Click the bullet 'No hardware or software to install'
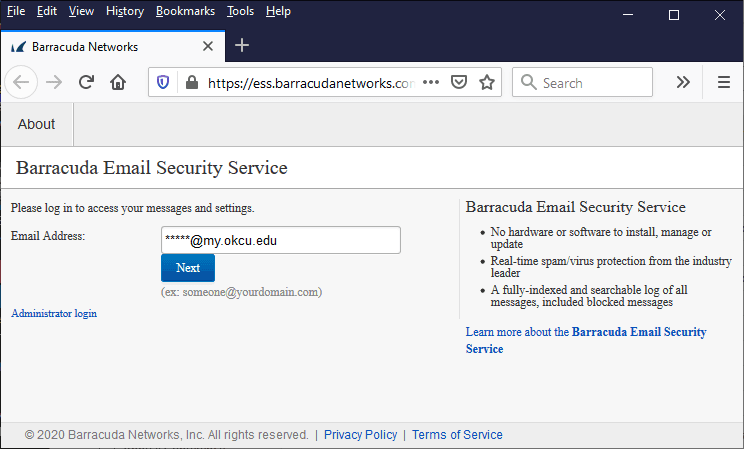Viewport: 744px width, 449px height. 601,238
